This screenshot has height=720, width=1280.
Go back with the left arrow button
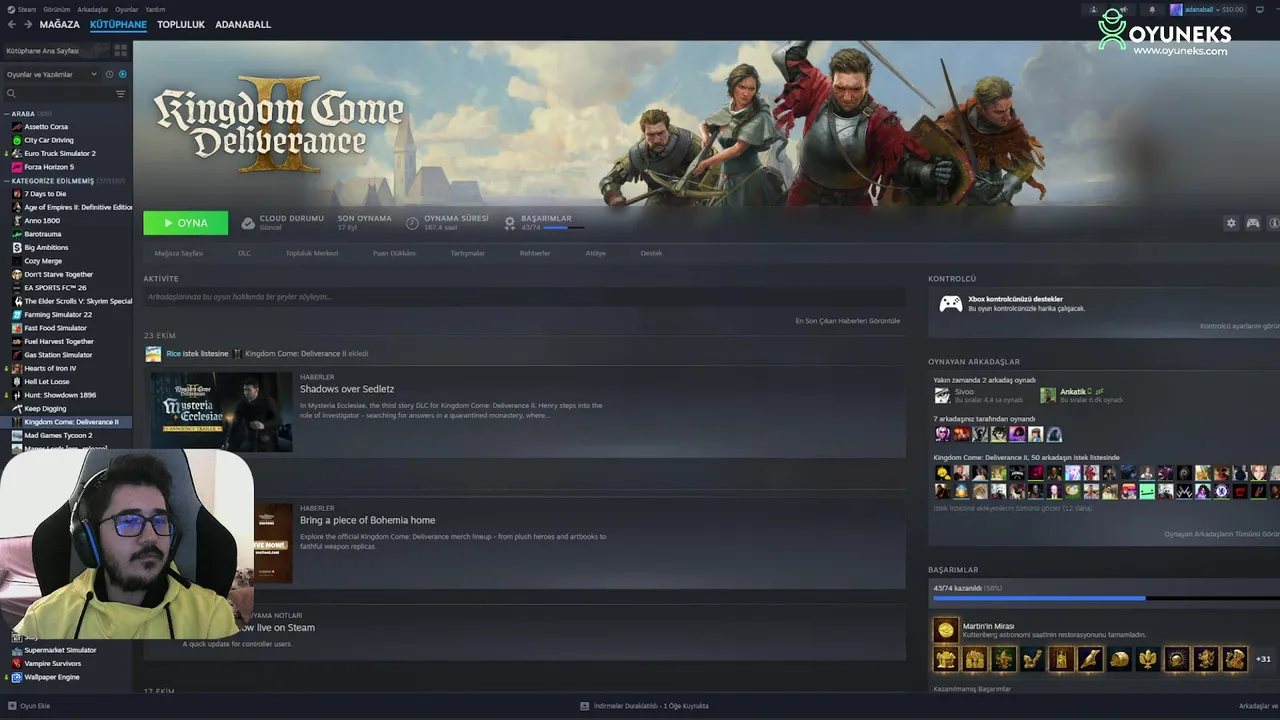click(12, 24)
